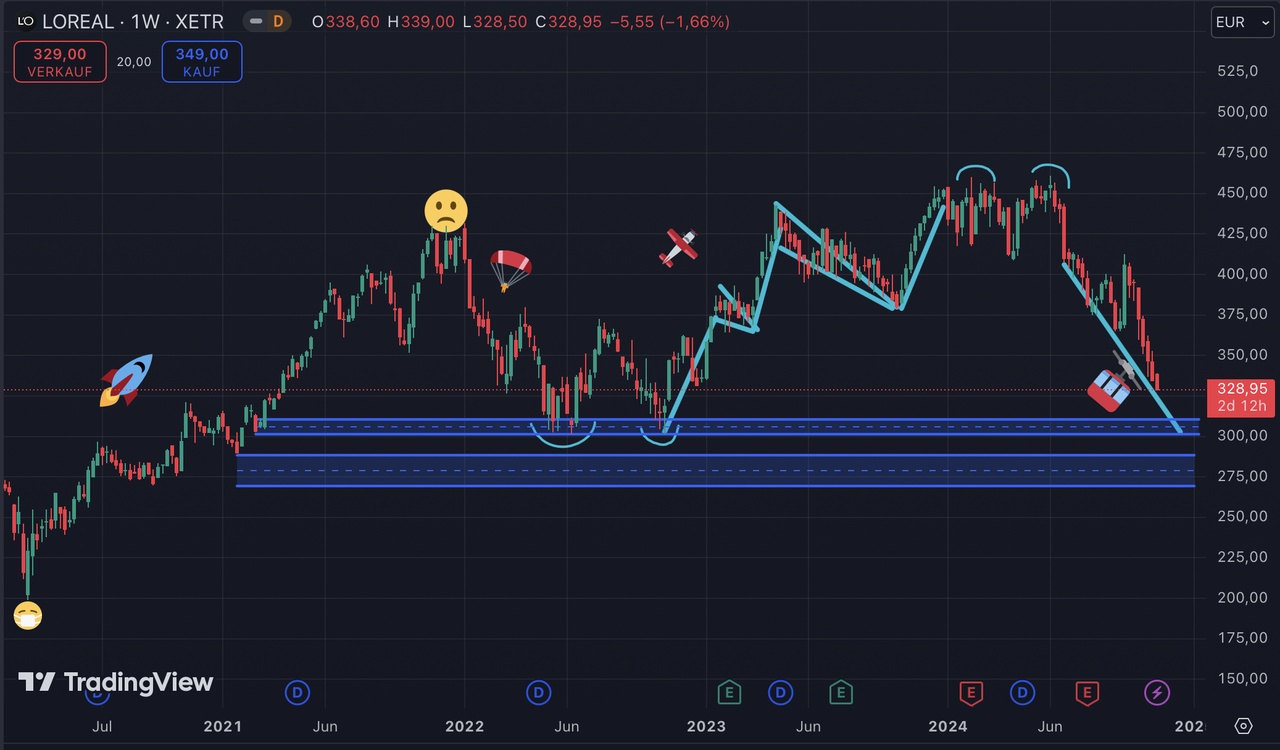
Task: Click the red 328,95 current price label
Action: tap(1241, 388)
